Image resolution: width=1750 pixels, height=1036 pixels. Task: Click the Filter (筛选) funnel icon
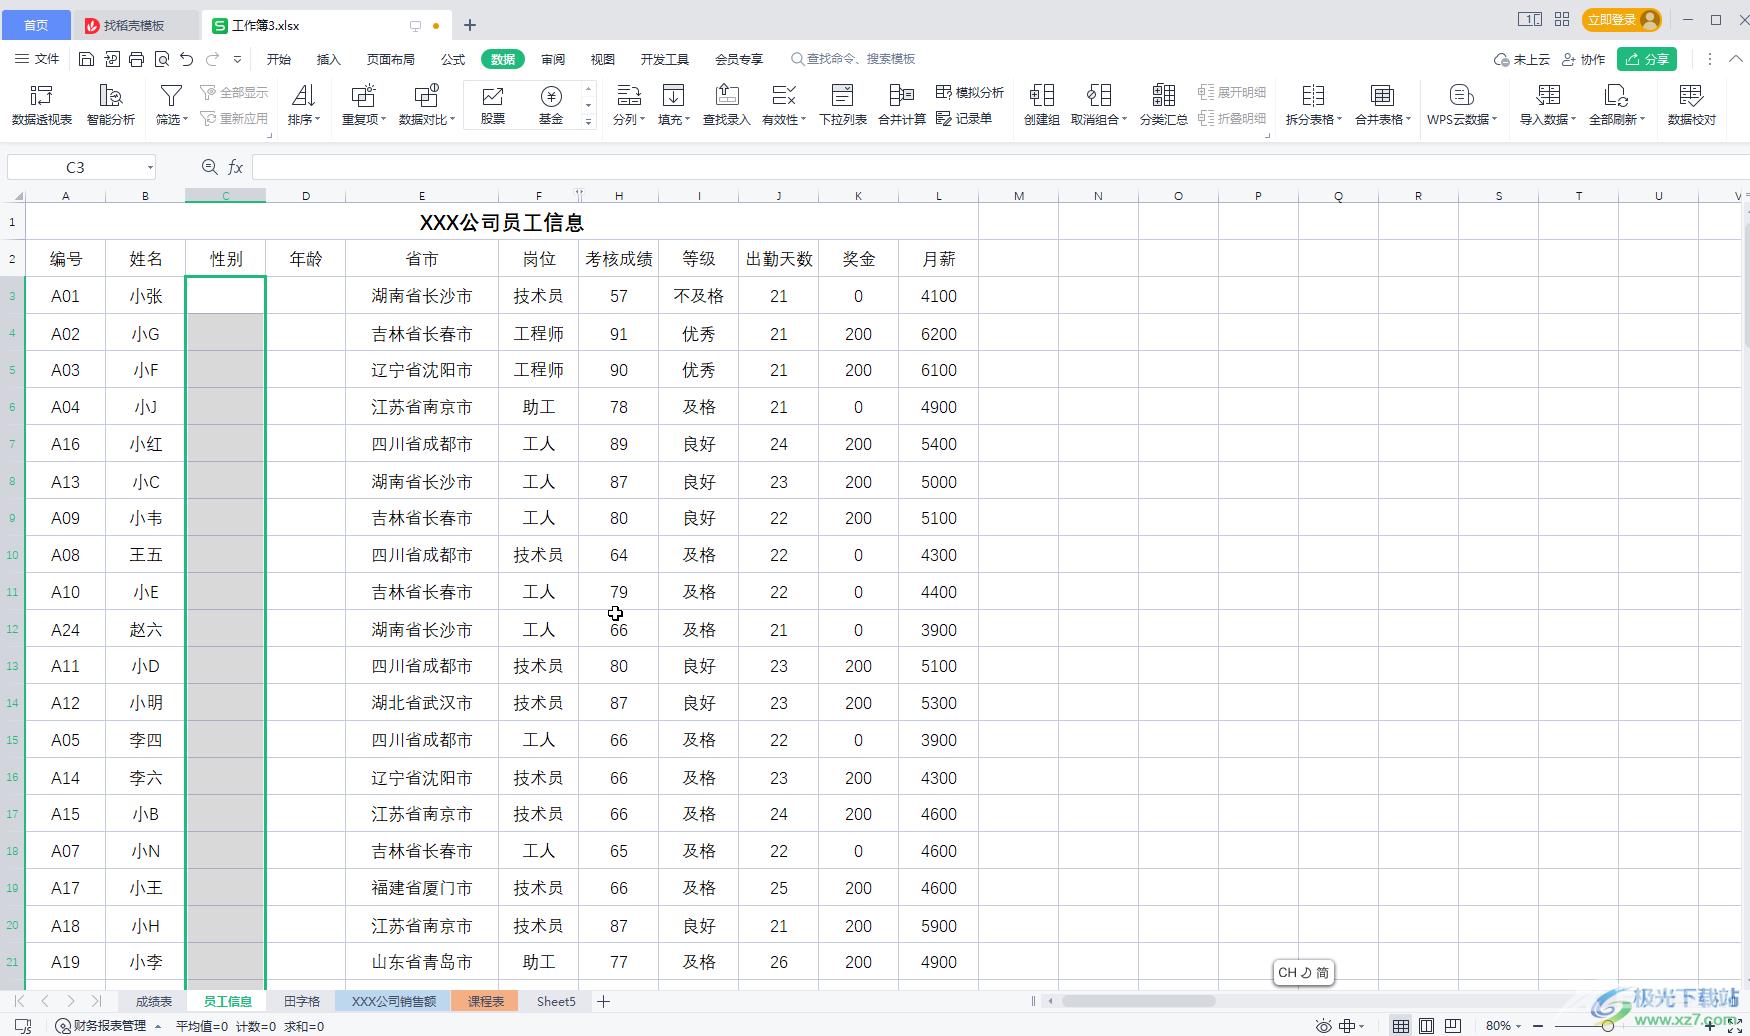(171, 96)
